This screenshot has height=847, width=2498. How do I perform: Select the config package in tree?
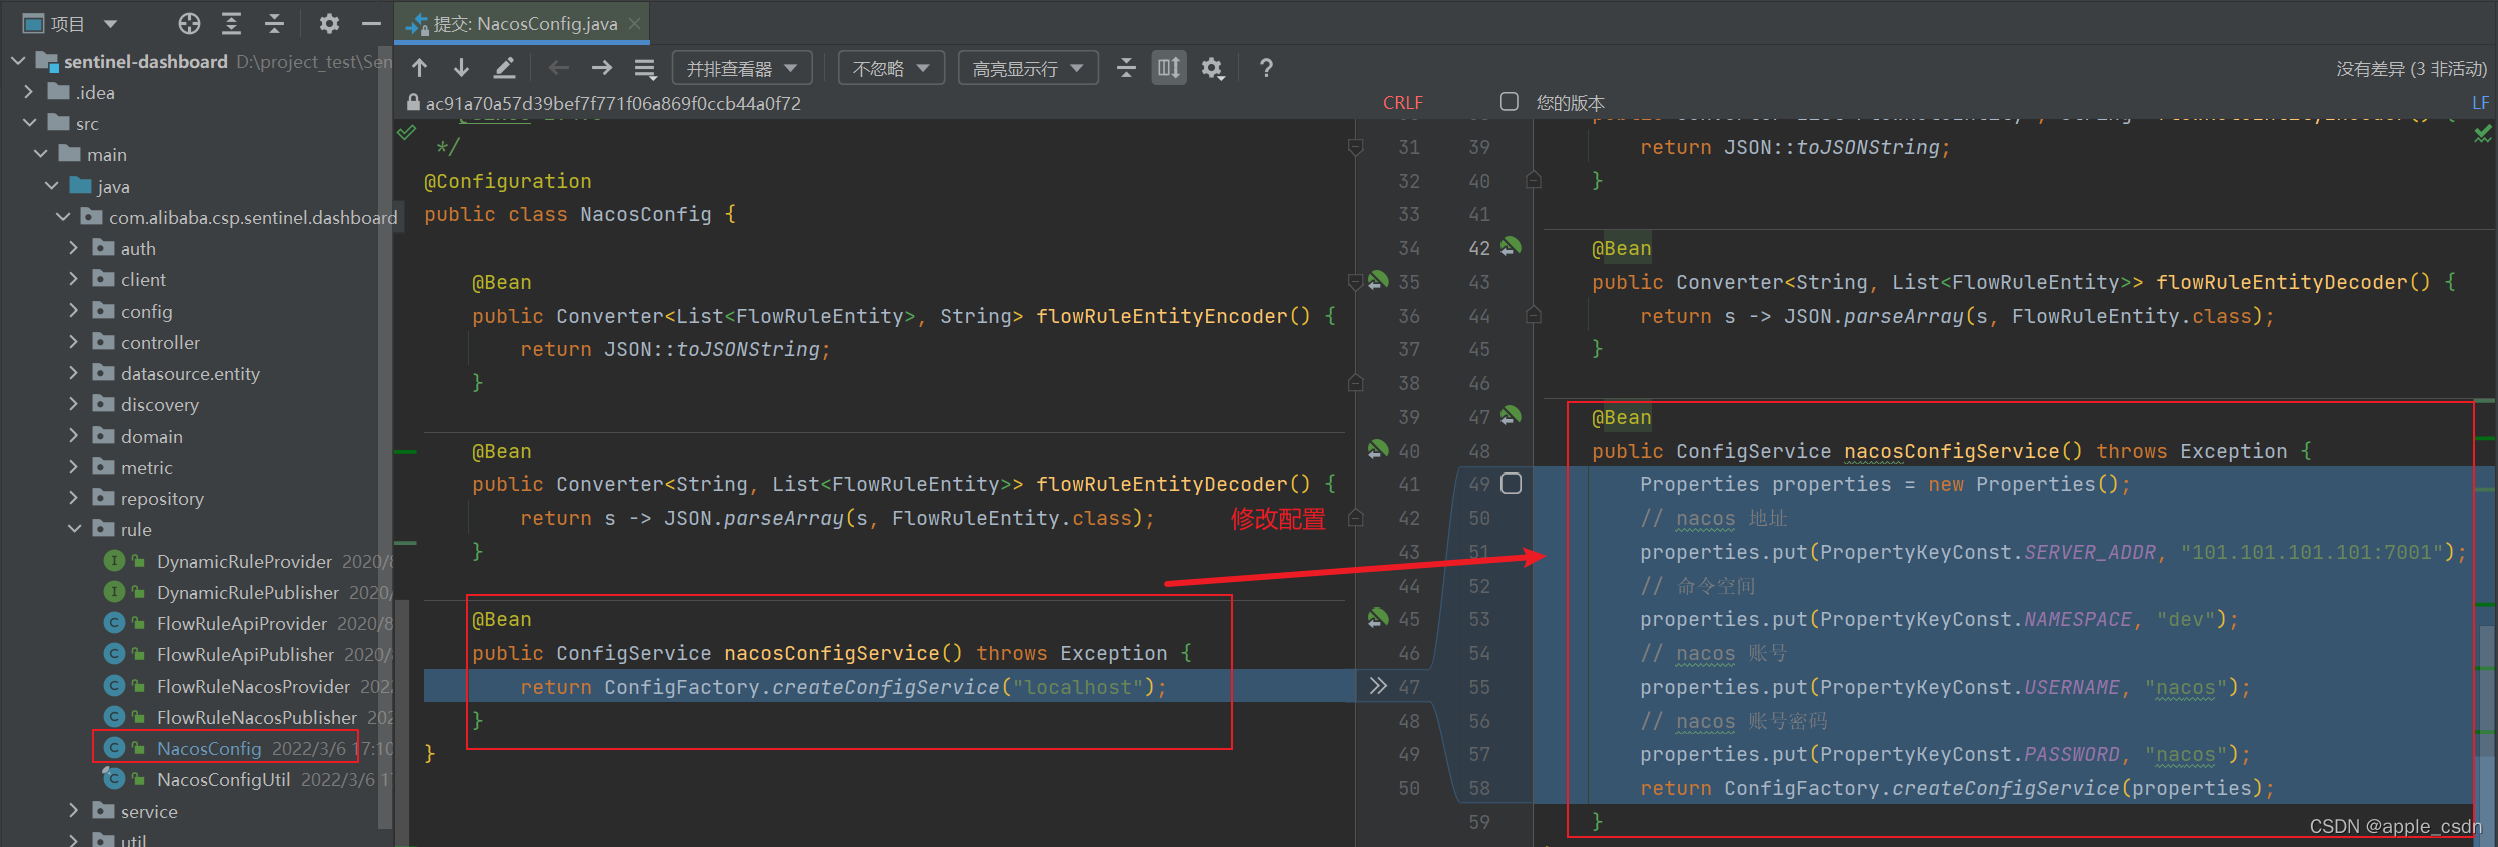[x=146, y=311]
